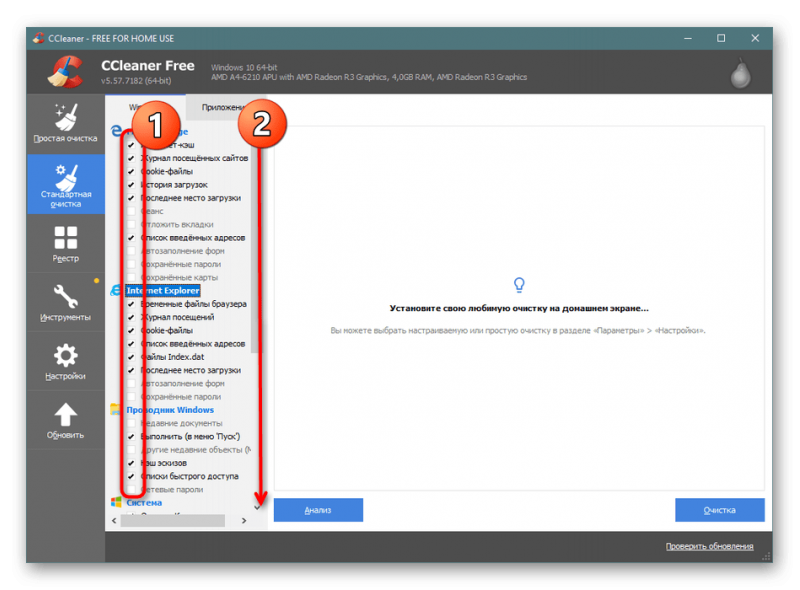Click the Последнее место загрузки row under Edge
Screen dimensions: 800x590
(x=191, y=198)
